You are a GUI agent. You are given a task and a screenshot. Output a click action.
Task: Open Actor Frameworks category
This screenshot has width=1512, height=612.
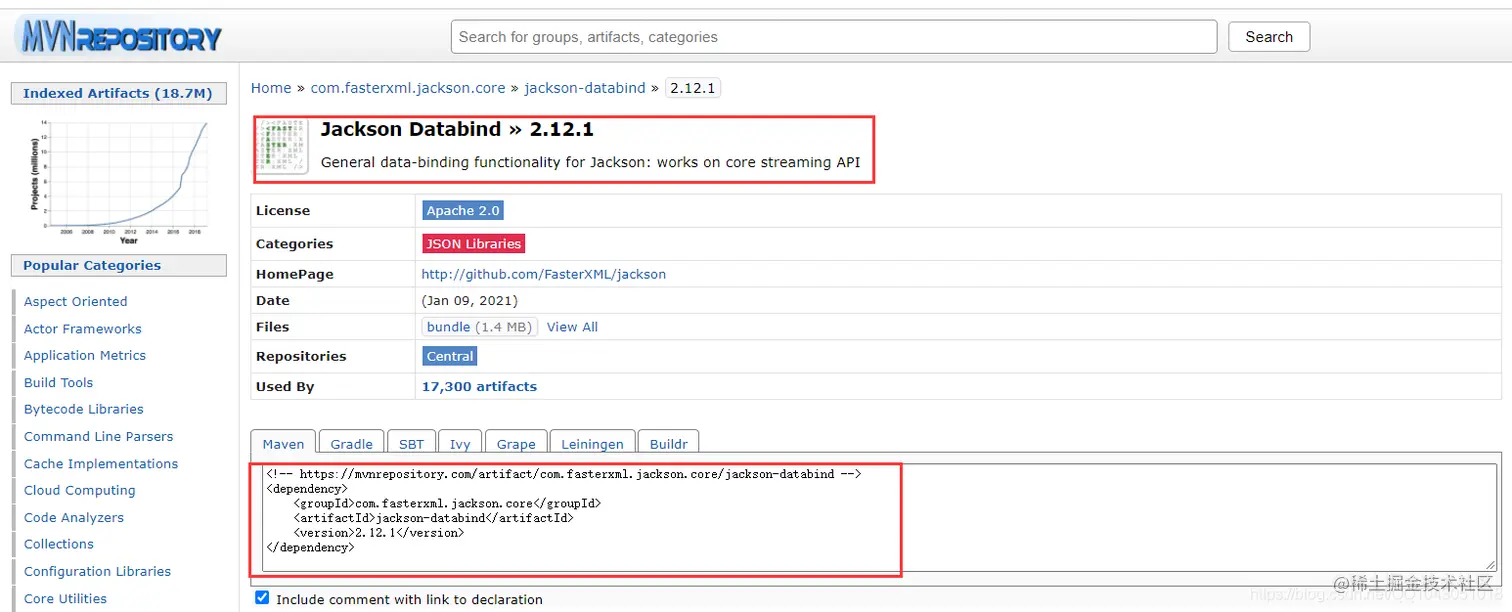[x=83, y=329]
